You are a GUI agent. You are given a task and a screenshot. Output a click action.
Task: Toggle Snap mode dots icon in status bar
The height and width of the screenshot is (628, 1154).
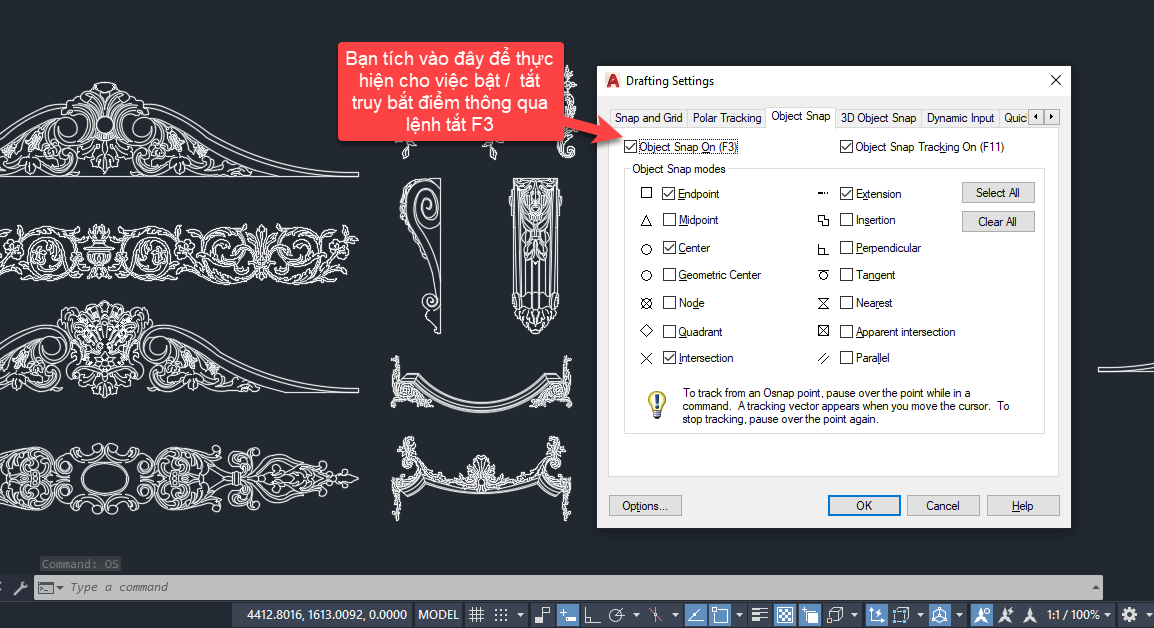[x=501, y=615]
